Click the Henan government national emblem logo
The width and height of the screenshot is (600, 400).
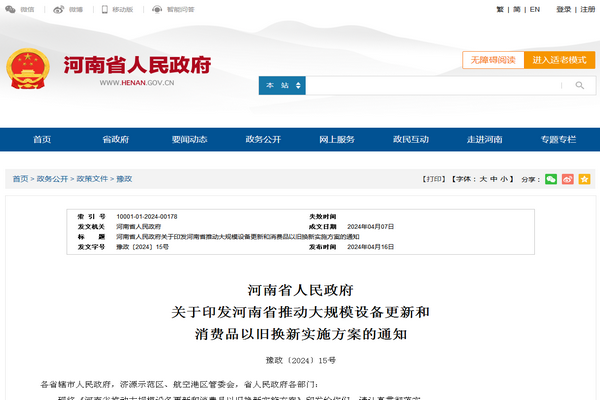pos(29,67)
